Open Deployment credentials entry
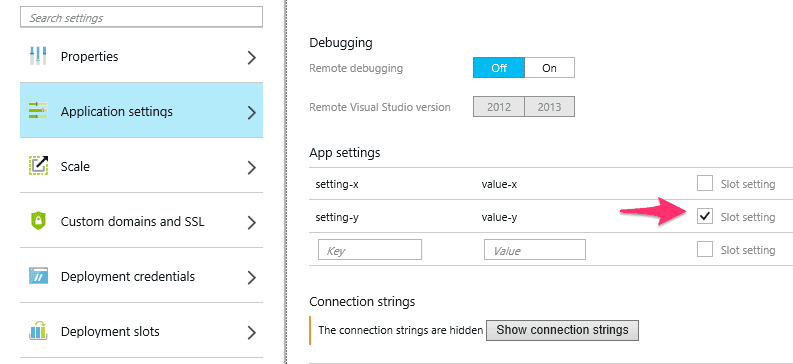Screen dimensions: 793x364 [142, 276]
